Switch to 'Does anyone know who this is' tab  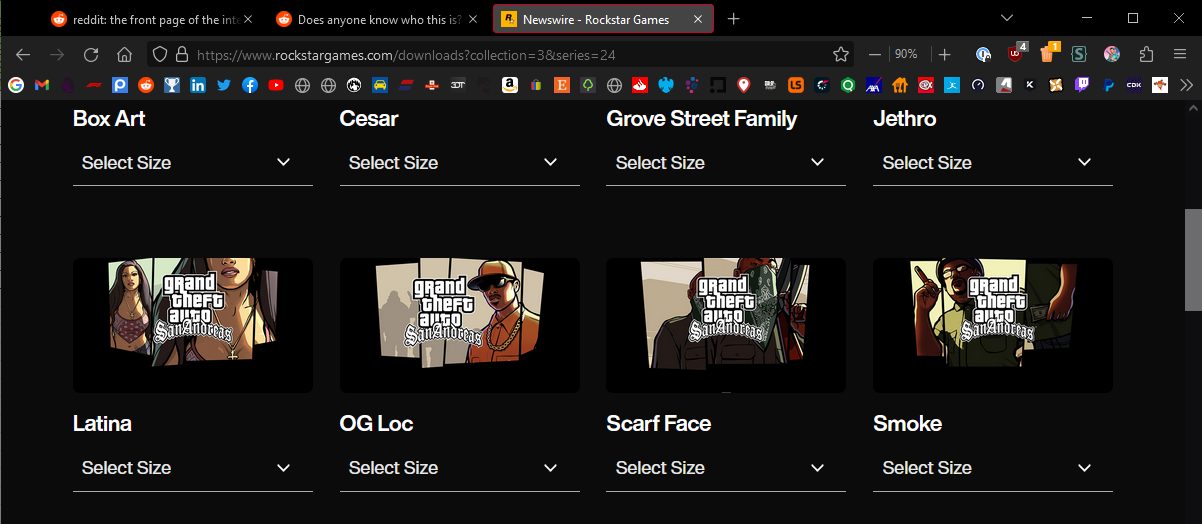[x=376, y=19]
